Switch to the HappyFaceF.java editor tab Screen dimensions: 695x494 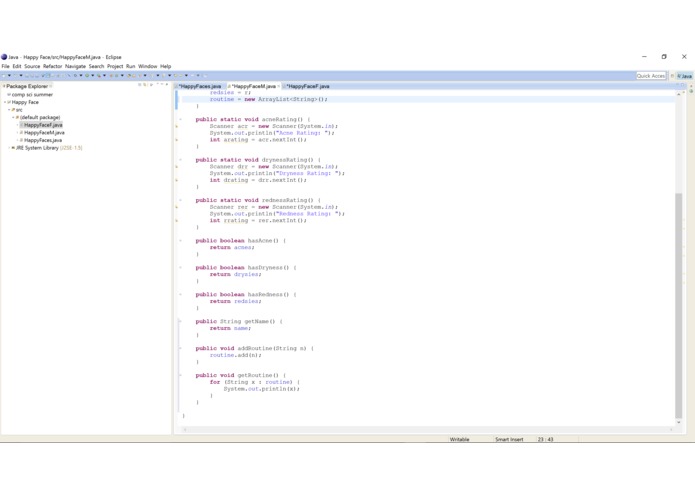[307, 86]
